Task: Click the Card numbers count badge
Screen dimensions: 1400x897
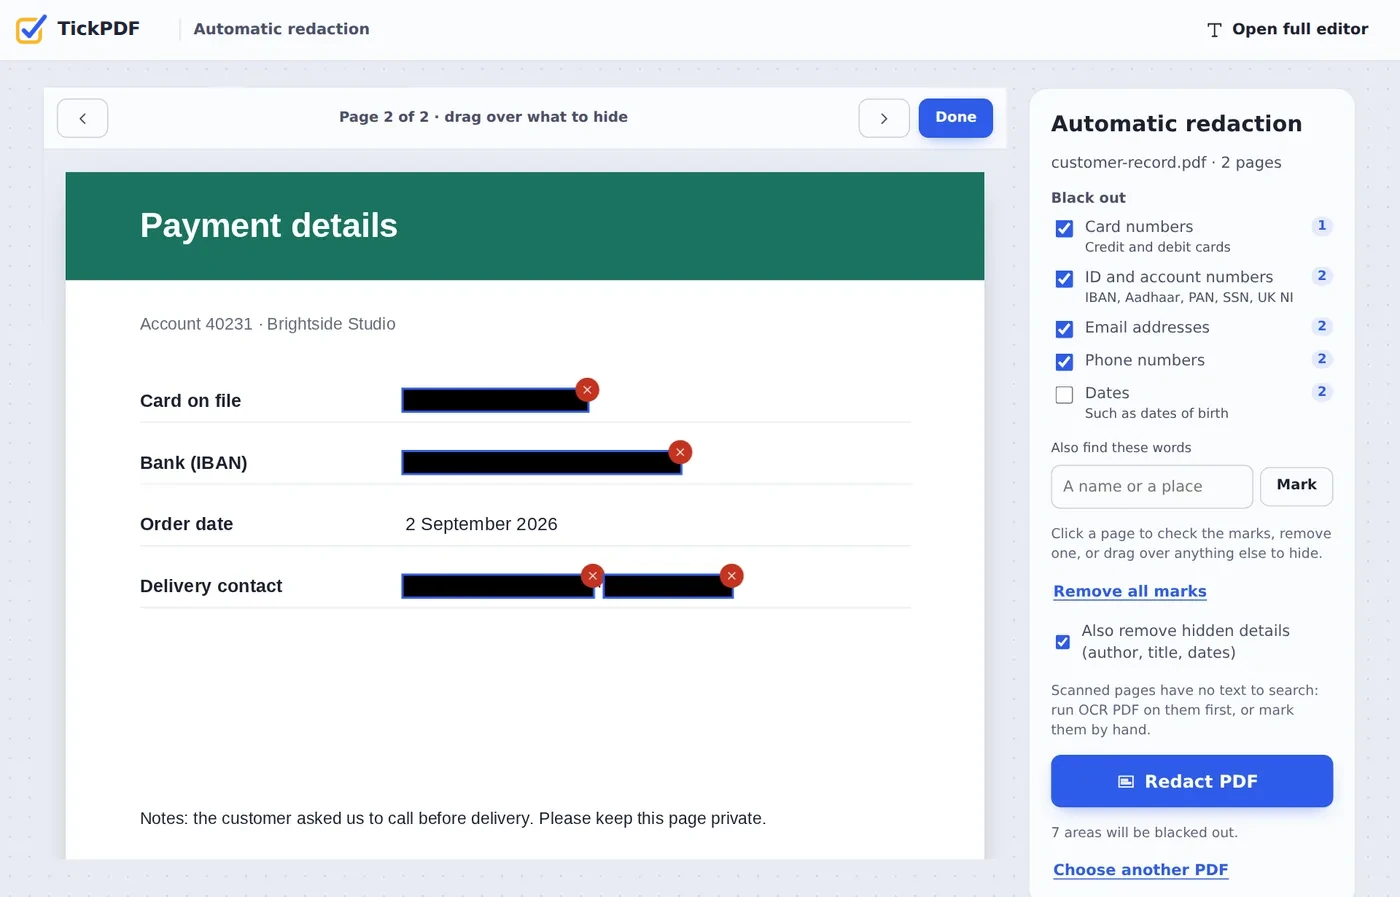Action: pyautogui.click(x=1322, y=226)
